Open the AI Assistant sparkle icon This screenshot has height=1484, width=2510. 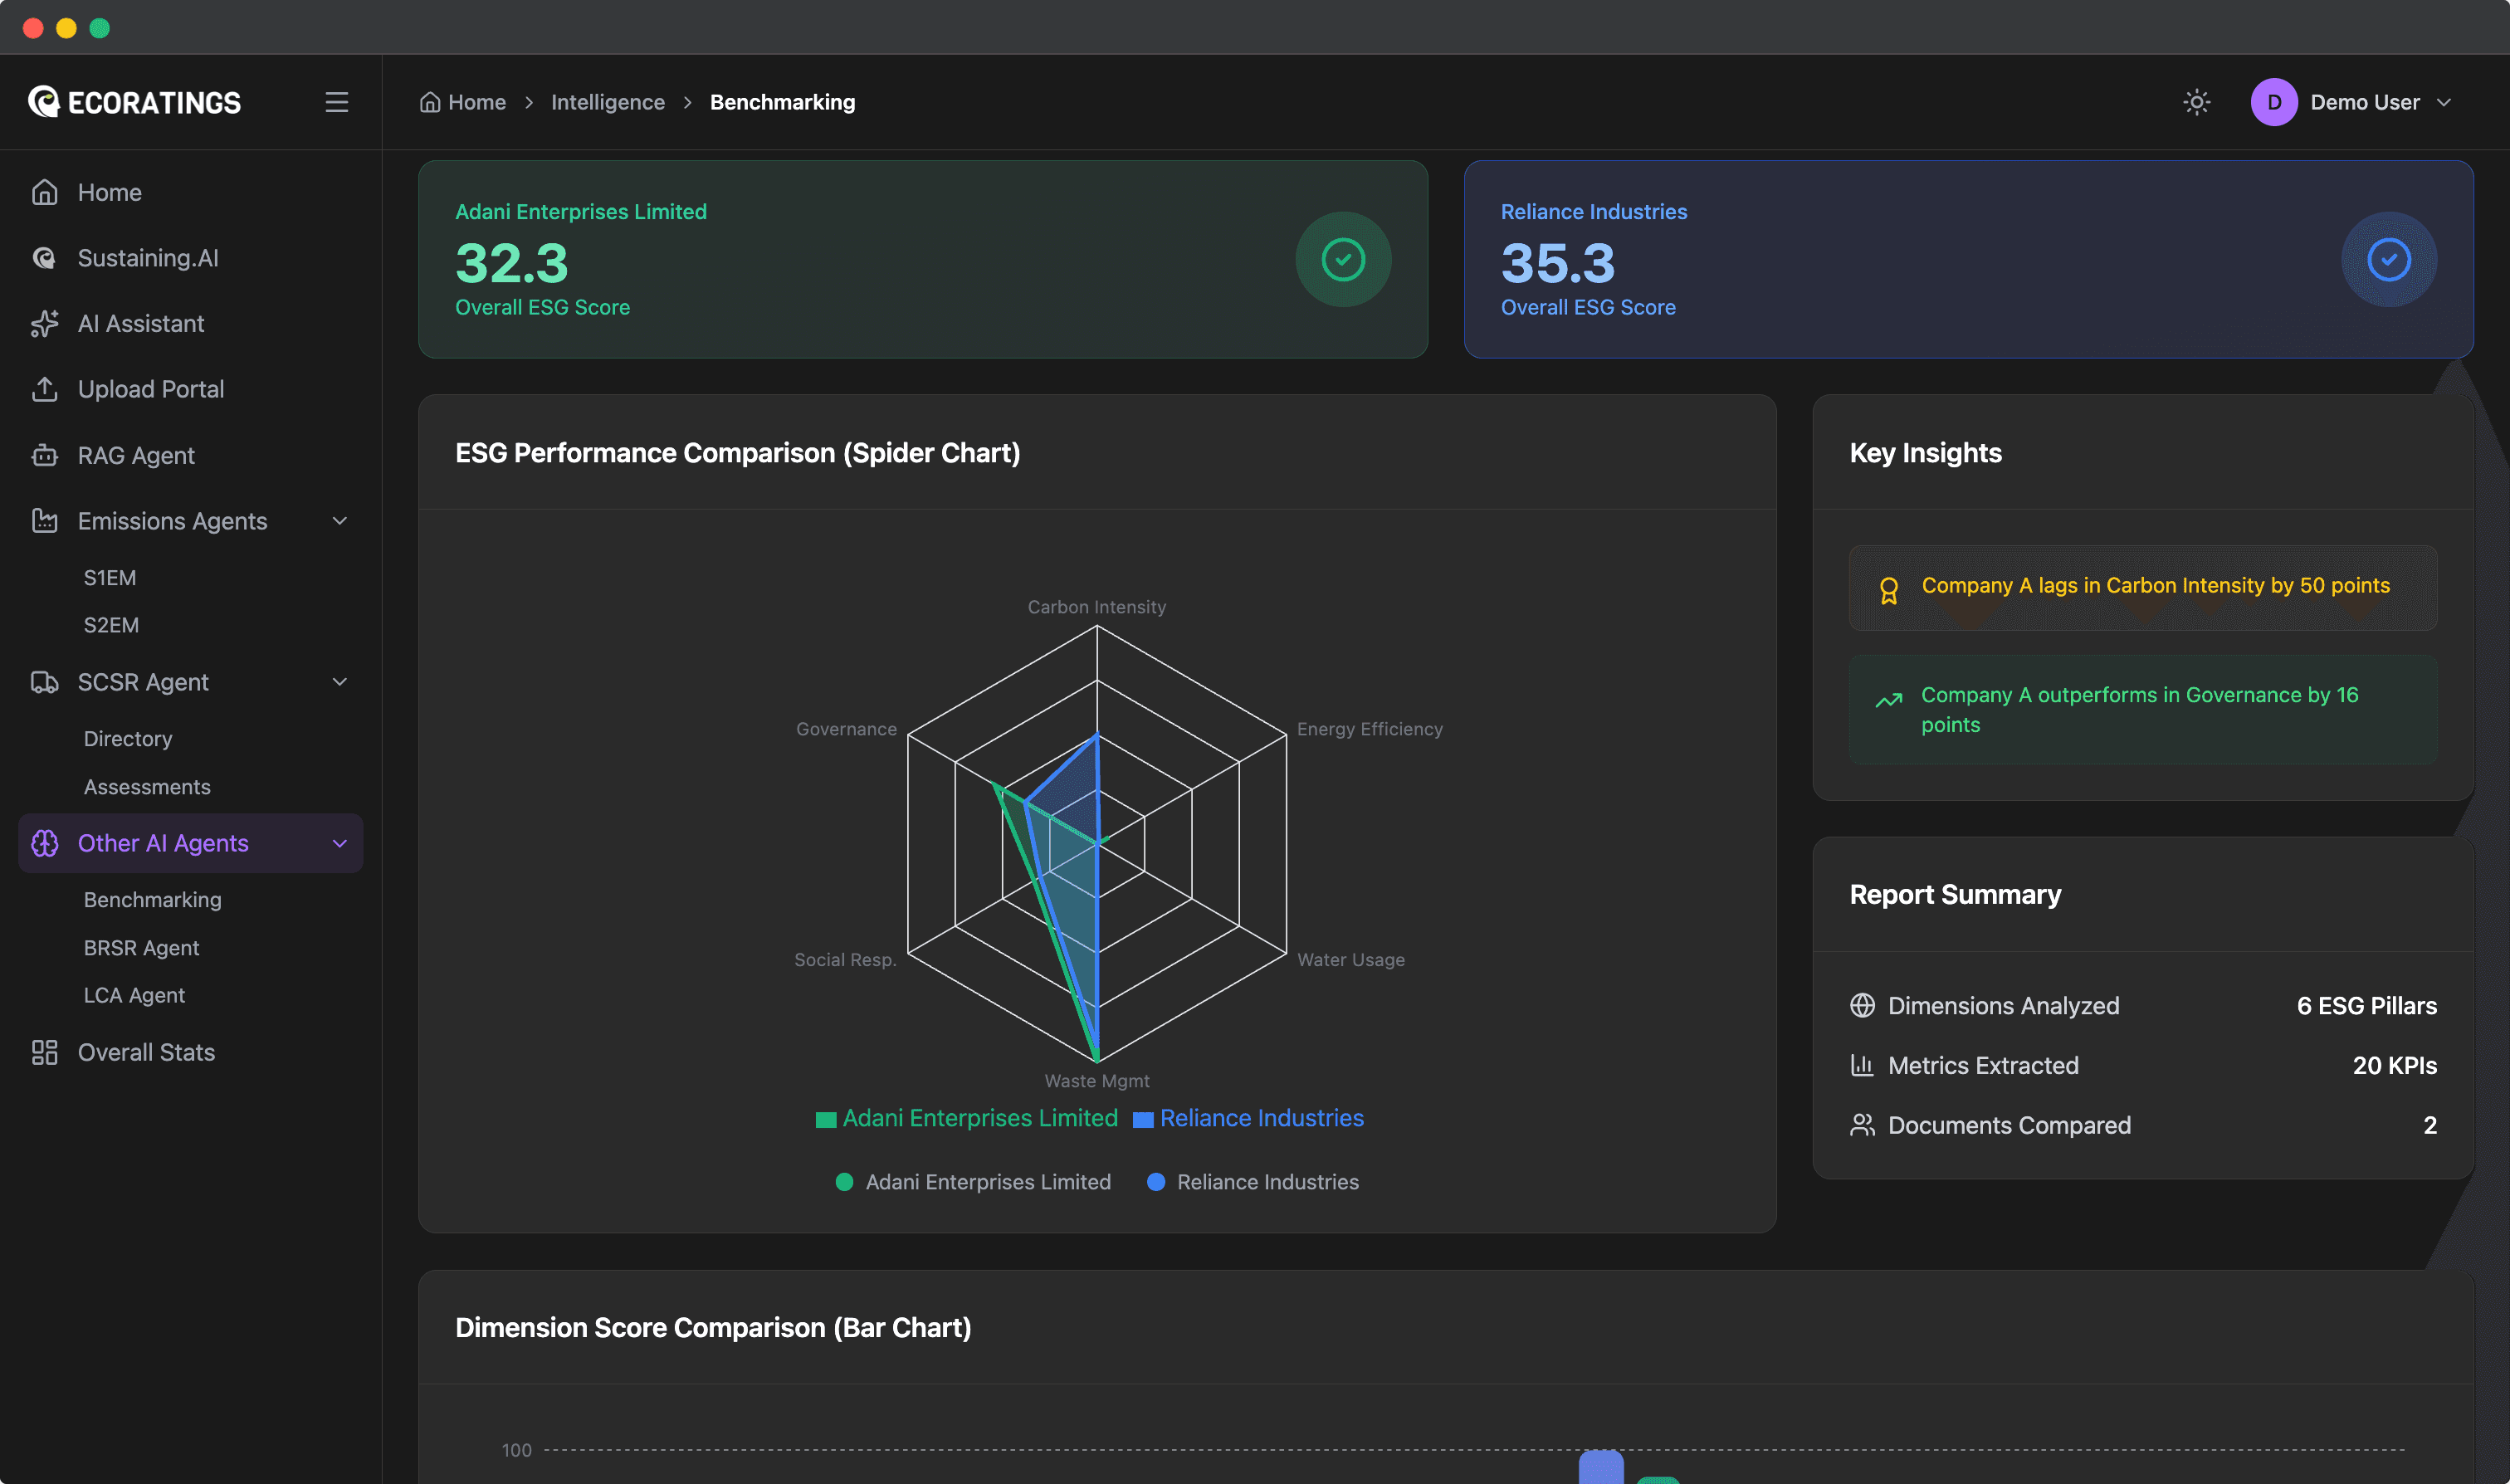[45, 324]
